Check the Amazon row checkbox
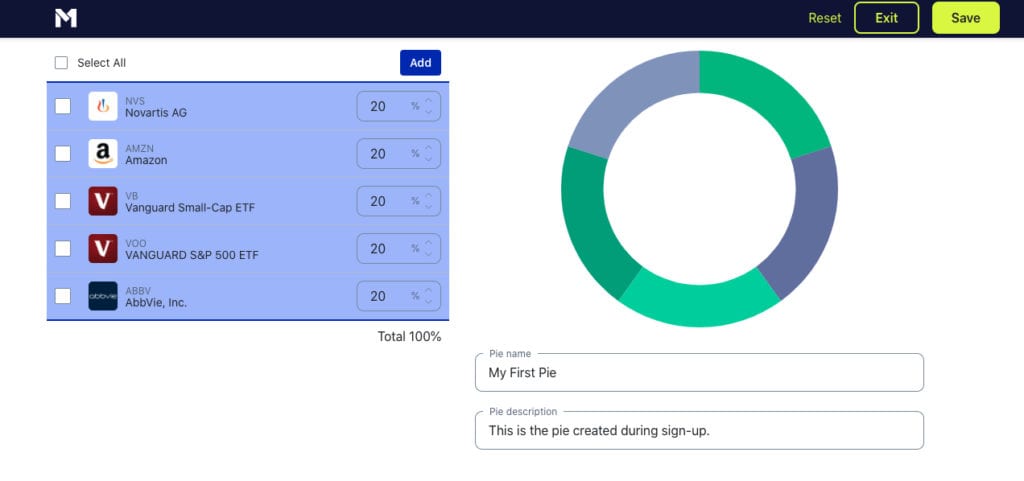The image size is (1024, 481). pos(63,153)
